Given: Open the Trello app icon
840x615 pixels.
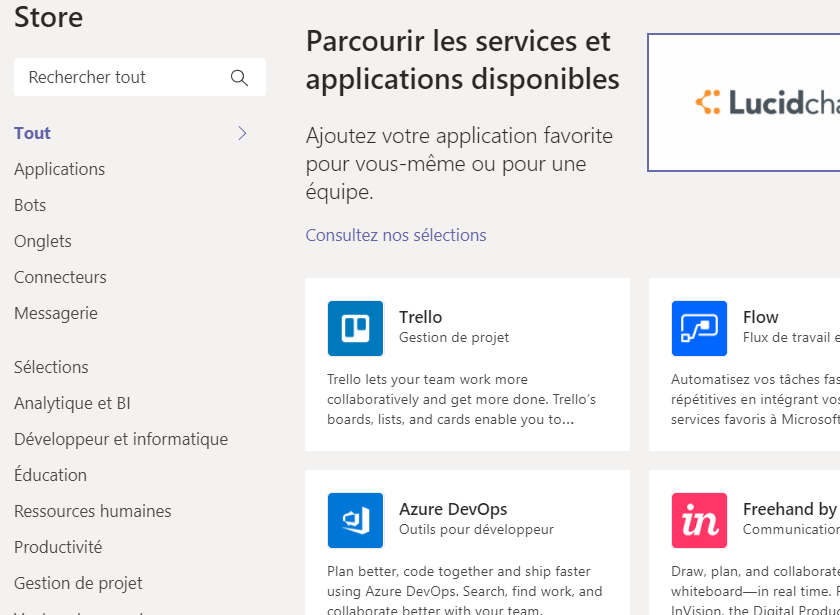Looking at the screenshot, I should coord(355,328).
